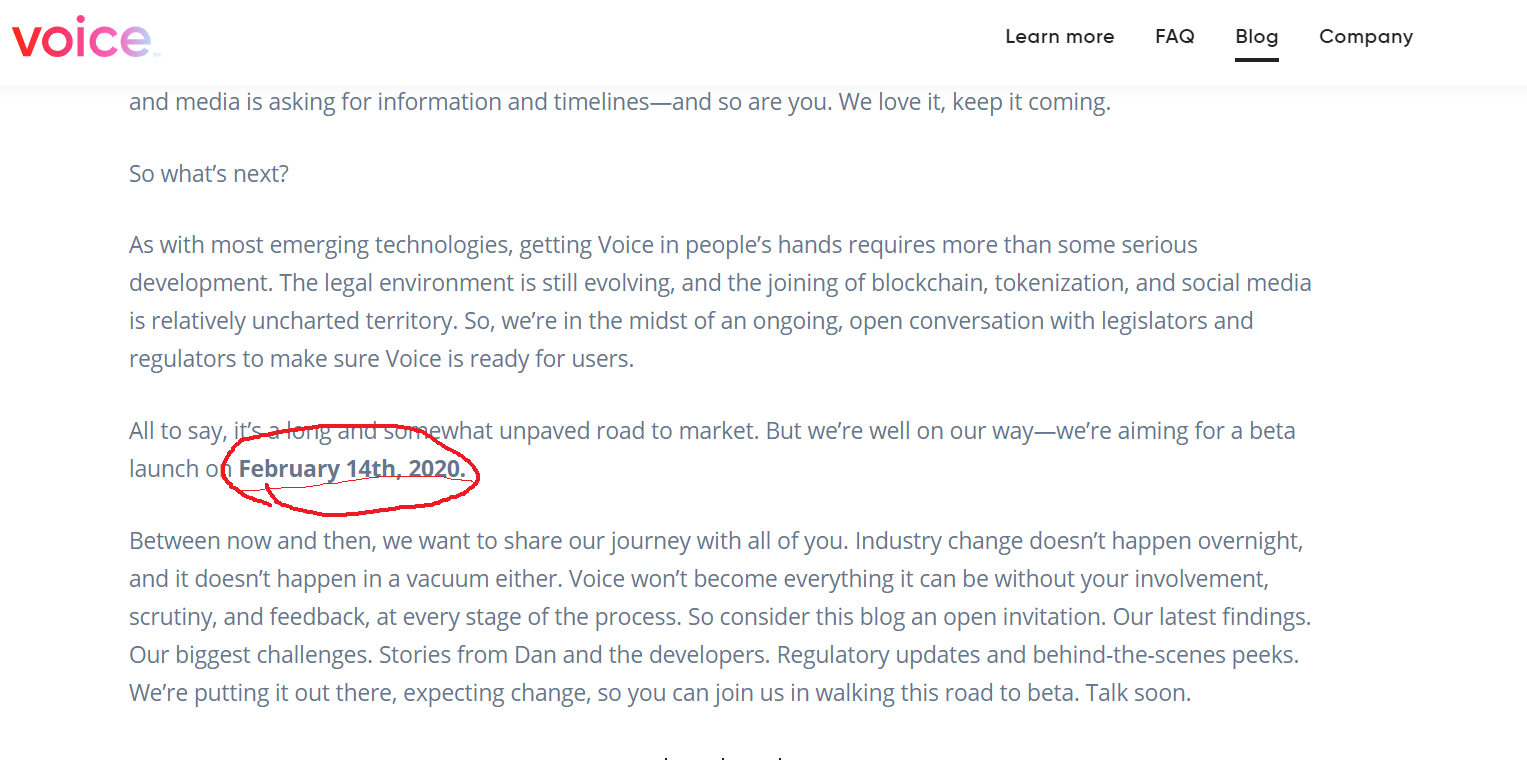Click the bold February 14th, 2020 date

tap(352, 469)
